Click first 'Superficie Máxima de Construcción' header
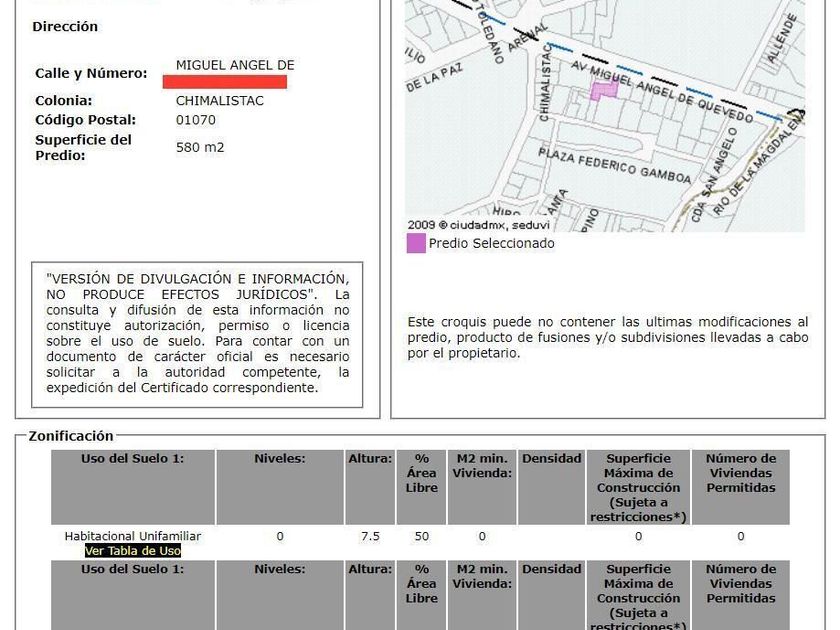This screenshot has width=840, height=630. (x=639, y=488)
